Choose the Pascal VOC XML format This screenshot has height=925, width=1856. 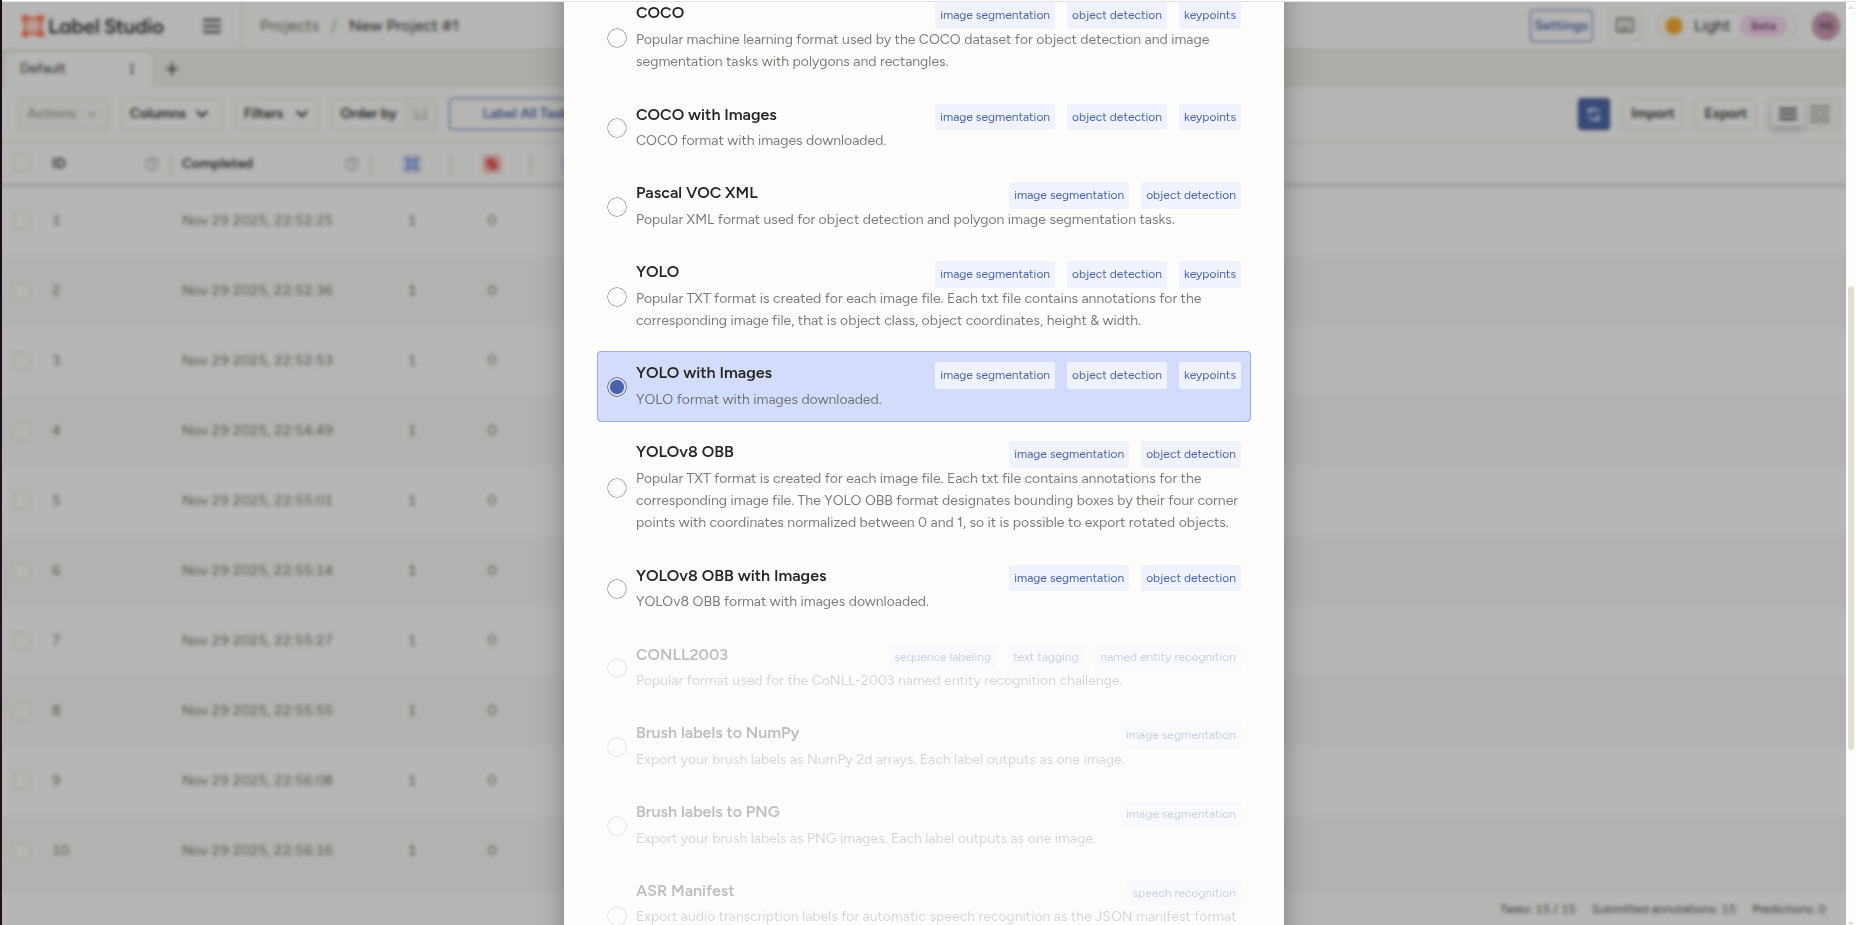(x=617, y=207)
